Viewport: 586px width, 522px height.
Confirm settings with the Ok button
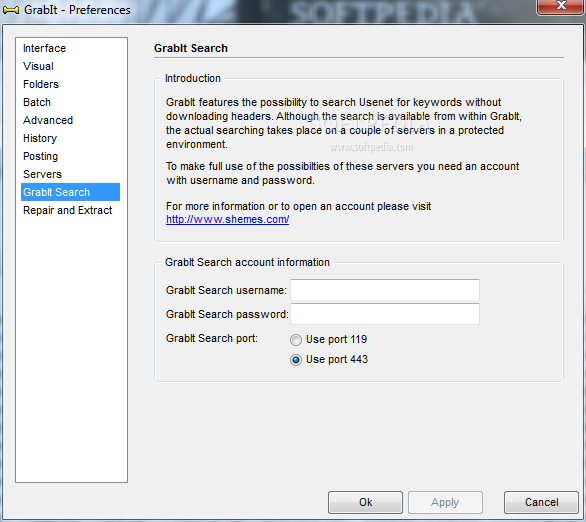[x=365, y=502]
